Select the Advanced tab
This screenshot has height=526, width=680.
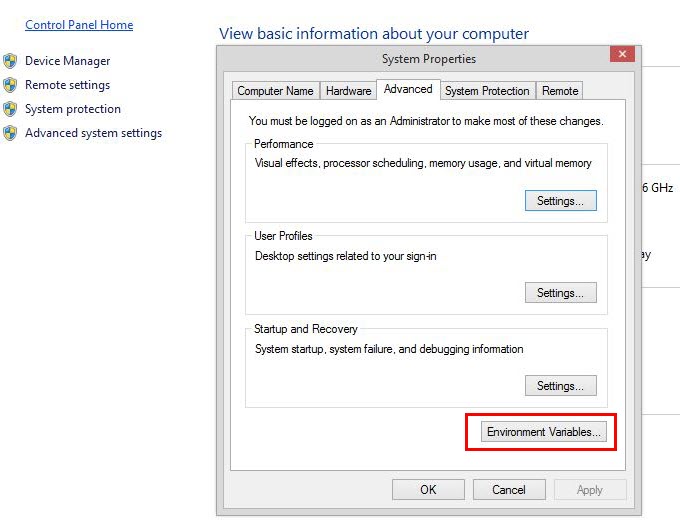coord(408,90)
